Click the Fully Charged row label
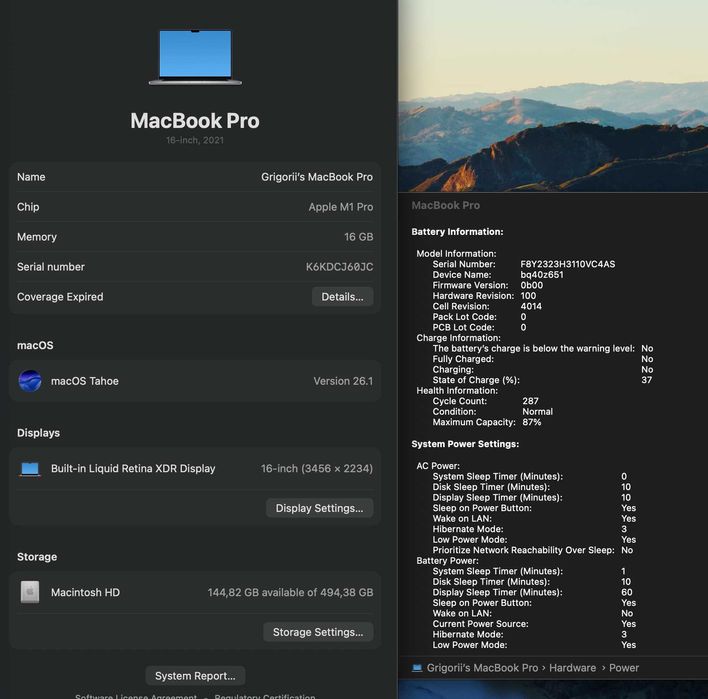This screenshot has width=708, height=699. tap(463, 359)
